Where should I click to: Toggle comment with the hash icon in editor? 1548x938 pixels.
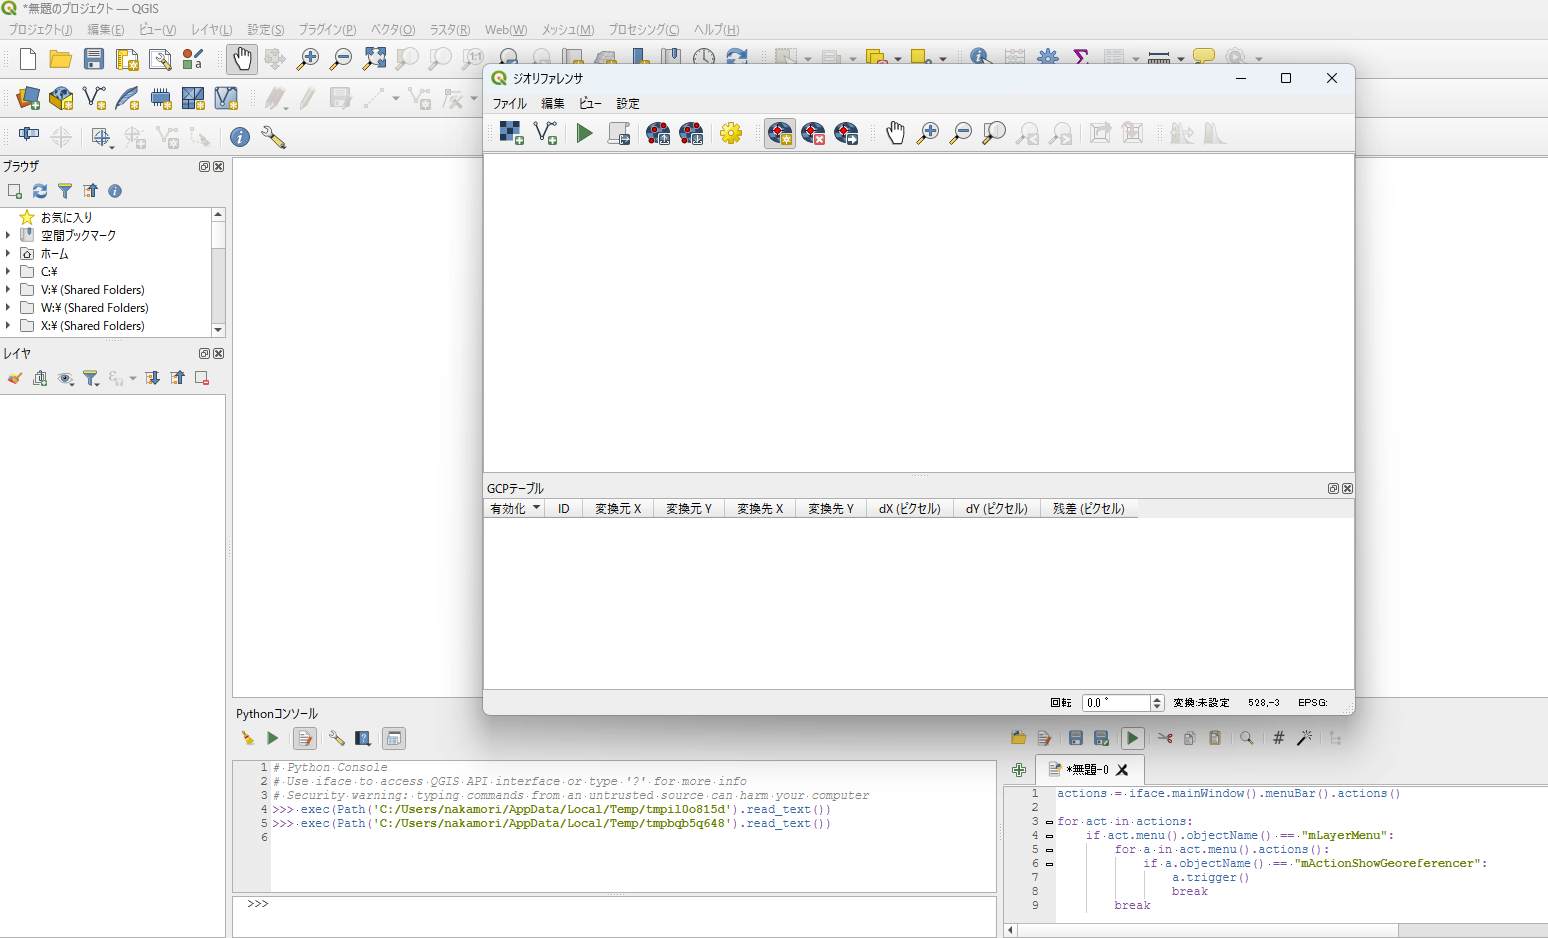(x=1278, y=738)
